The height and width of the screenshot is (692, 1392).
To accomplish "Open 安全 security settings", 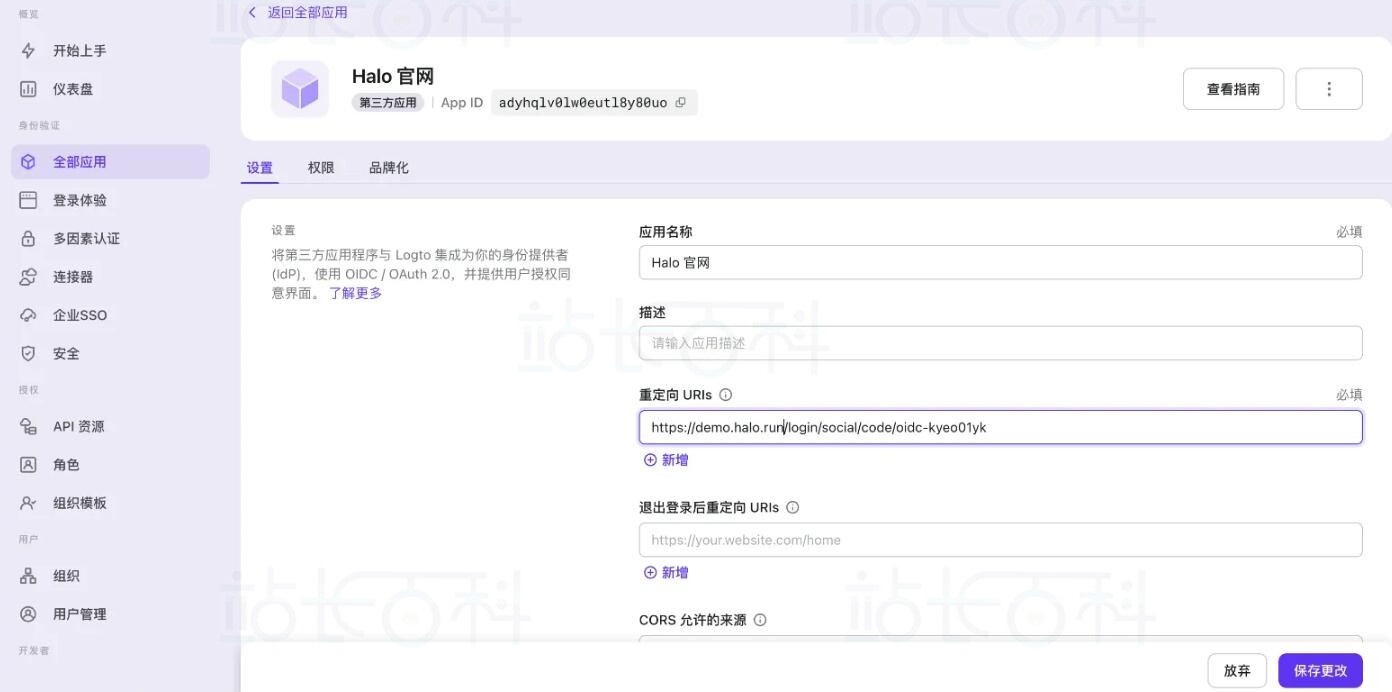I will 66,353.
